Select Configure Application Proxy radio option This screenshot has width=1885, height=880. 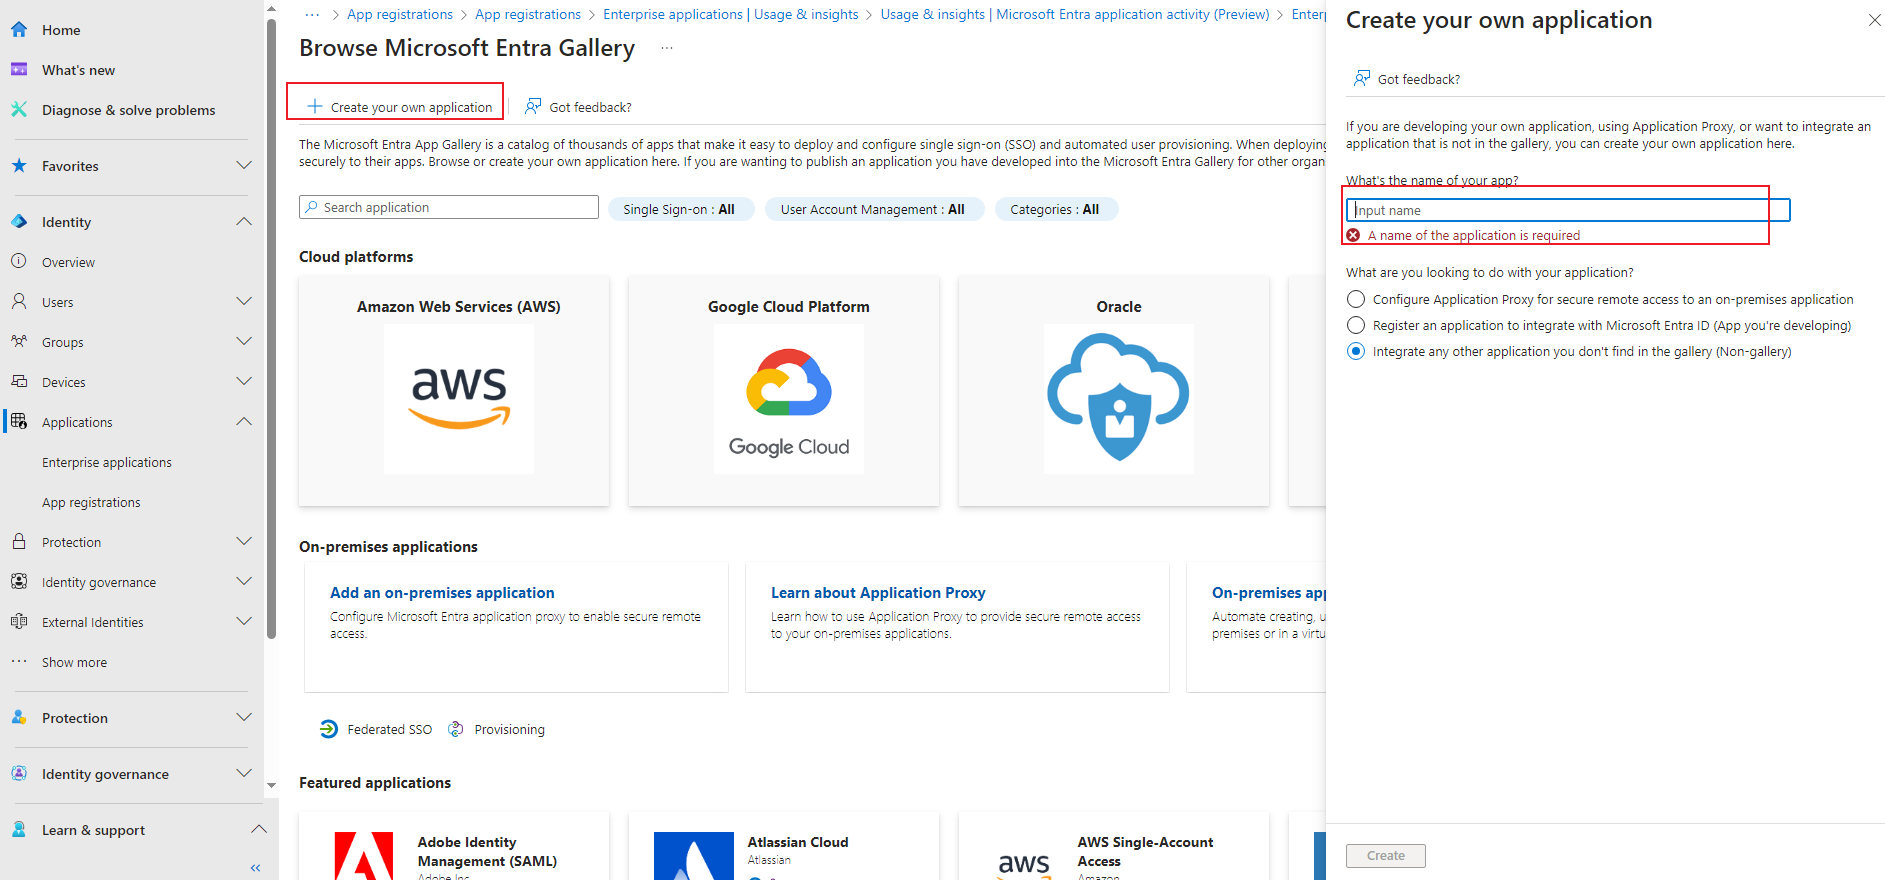[x=1356, y=299]
